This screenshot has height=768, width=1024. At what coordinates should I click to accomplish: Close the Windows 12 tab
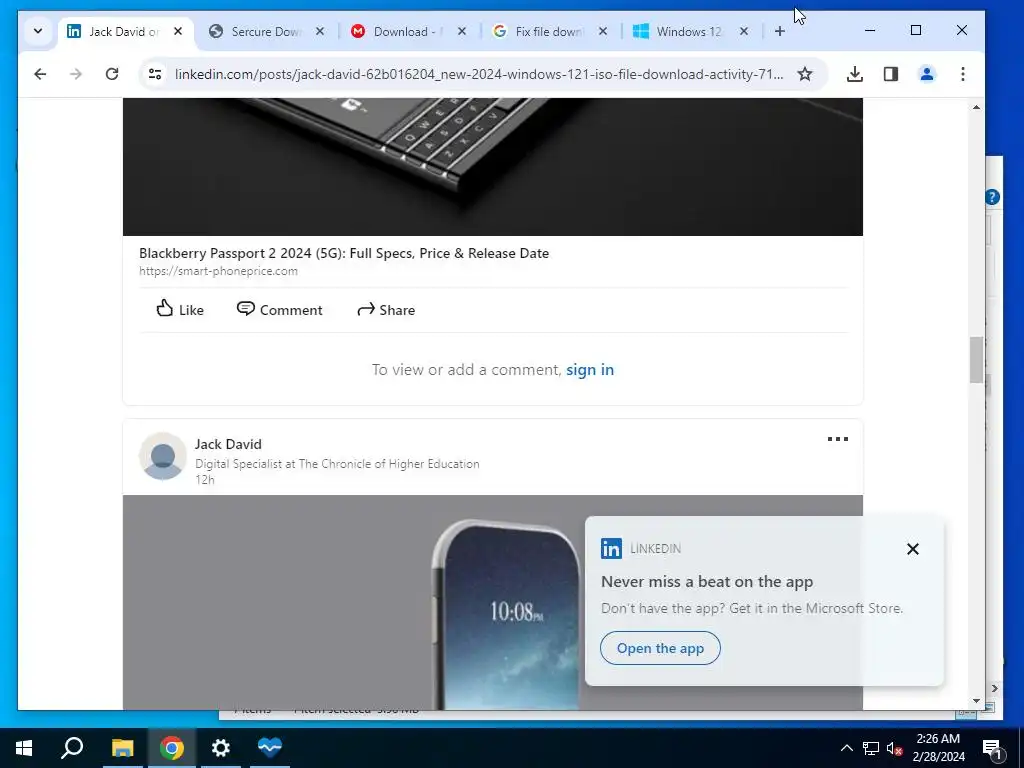(x=744, y=31)
